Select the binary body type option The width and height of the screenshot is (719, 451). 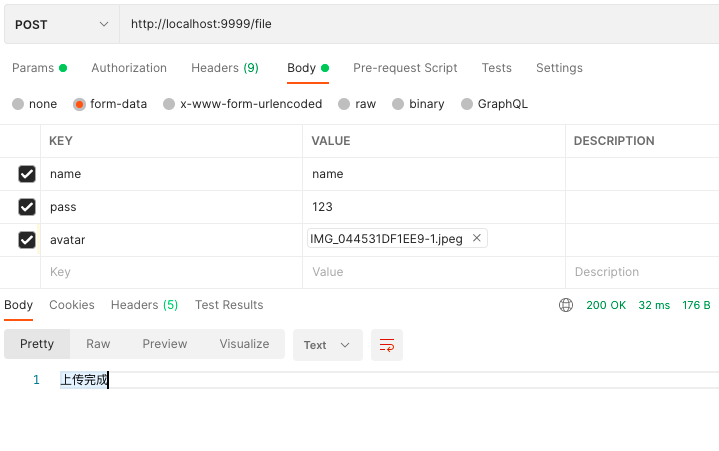(x=399, y=104)
